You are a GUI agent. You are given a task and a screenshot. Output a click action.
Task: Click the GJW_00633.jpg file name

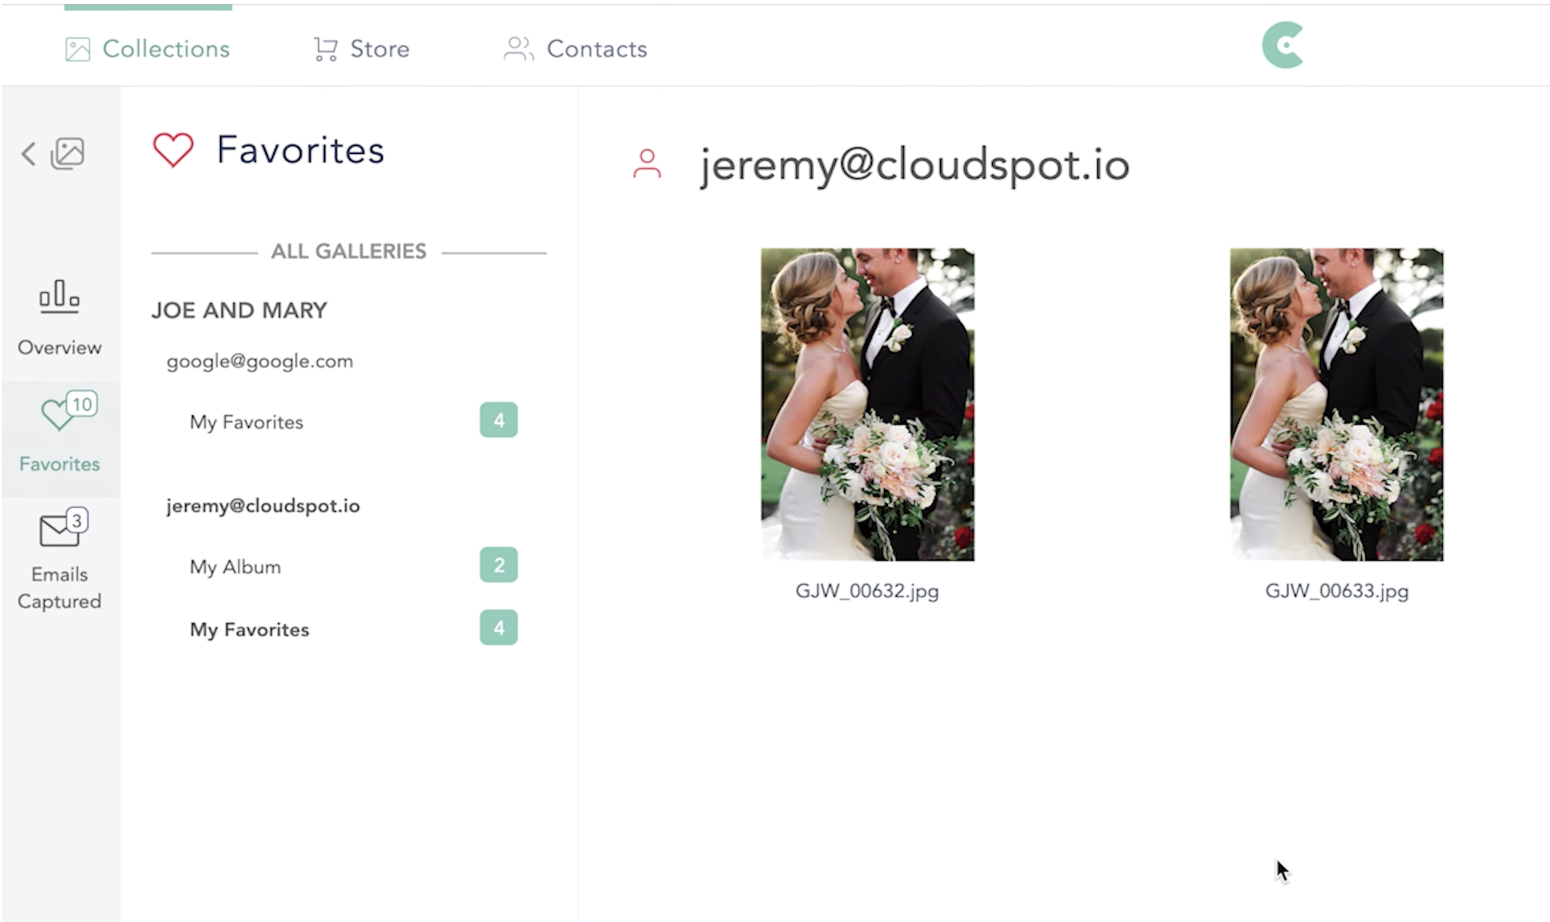1337,591
